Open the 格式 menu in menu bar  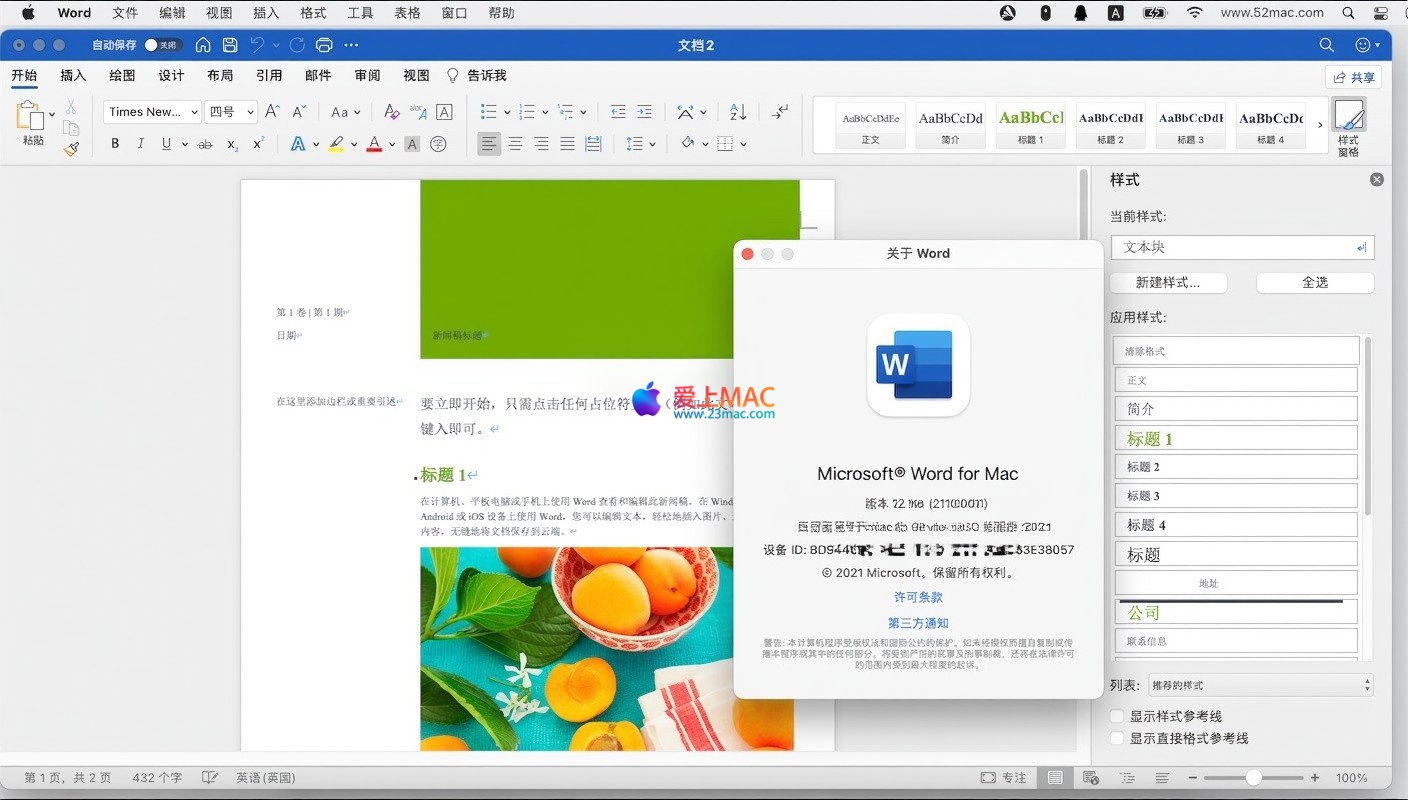pos(313,13)
